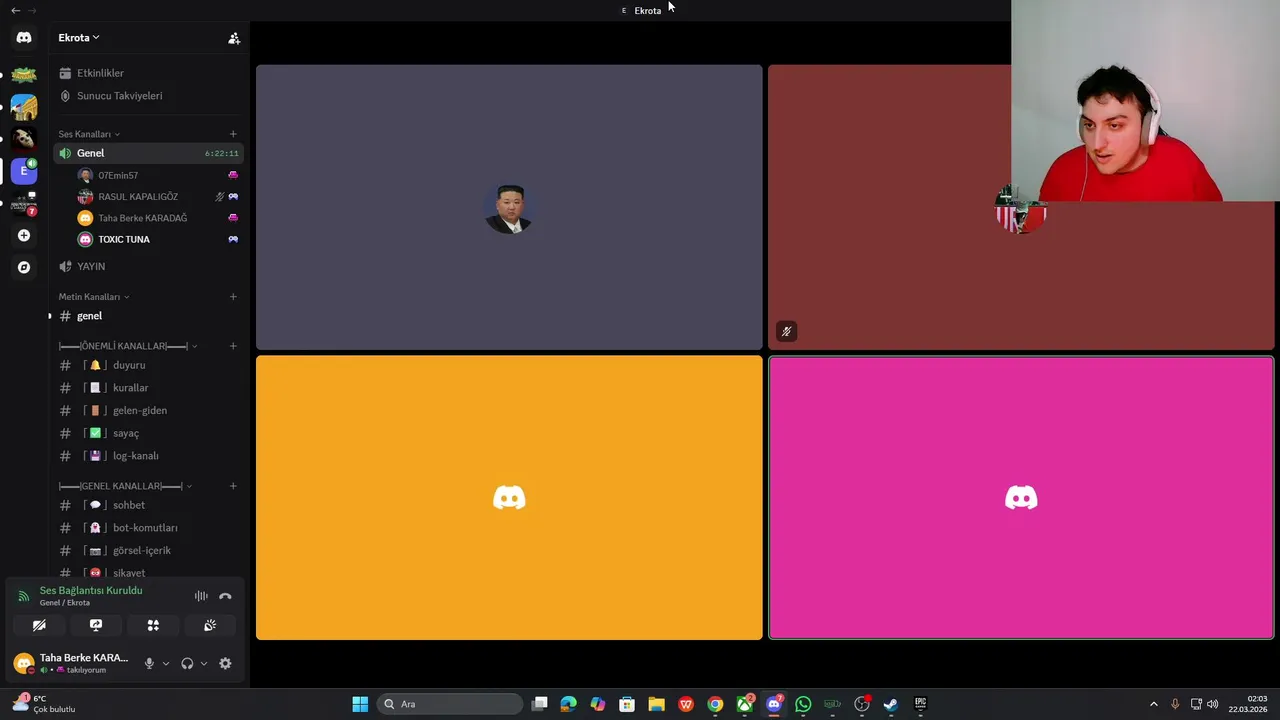The width and height of the screenshot is (1280, 720).
Task: Click the invite people icon beside Ekrota
Action: pyautogui.click(x=234, y=38)
